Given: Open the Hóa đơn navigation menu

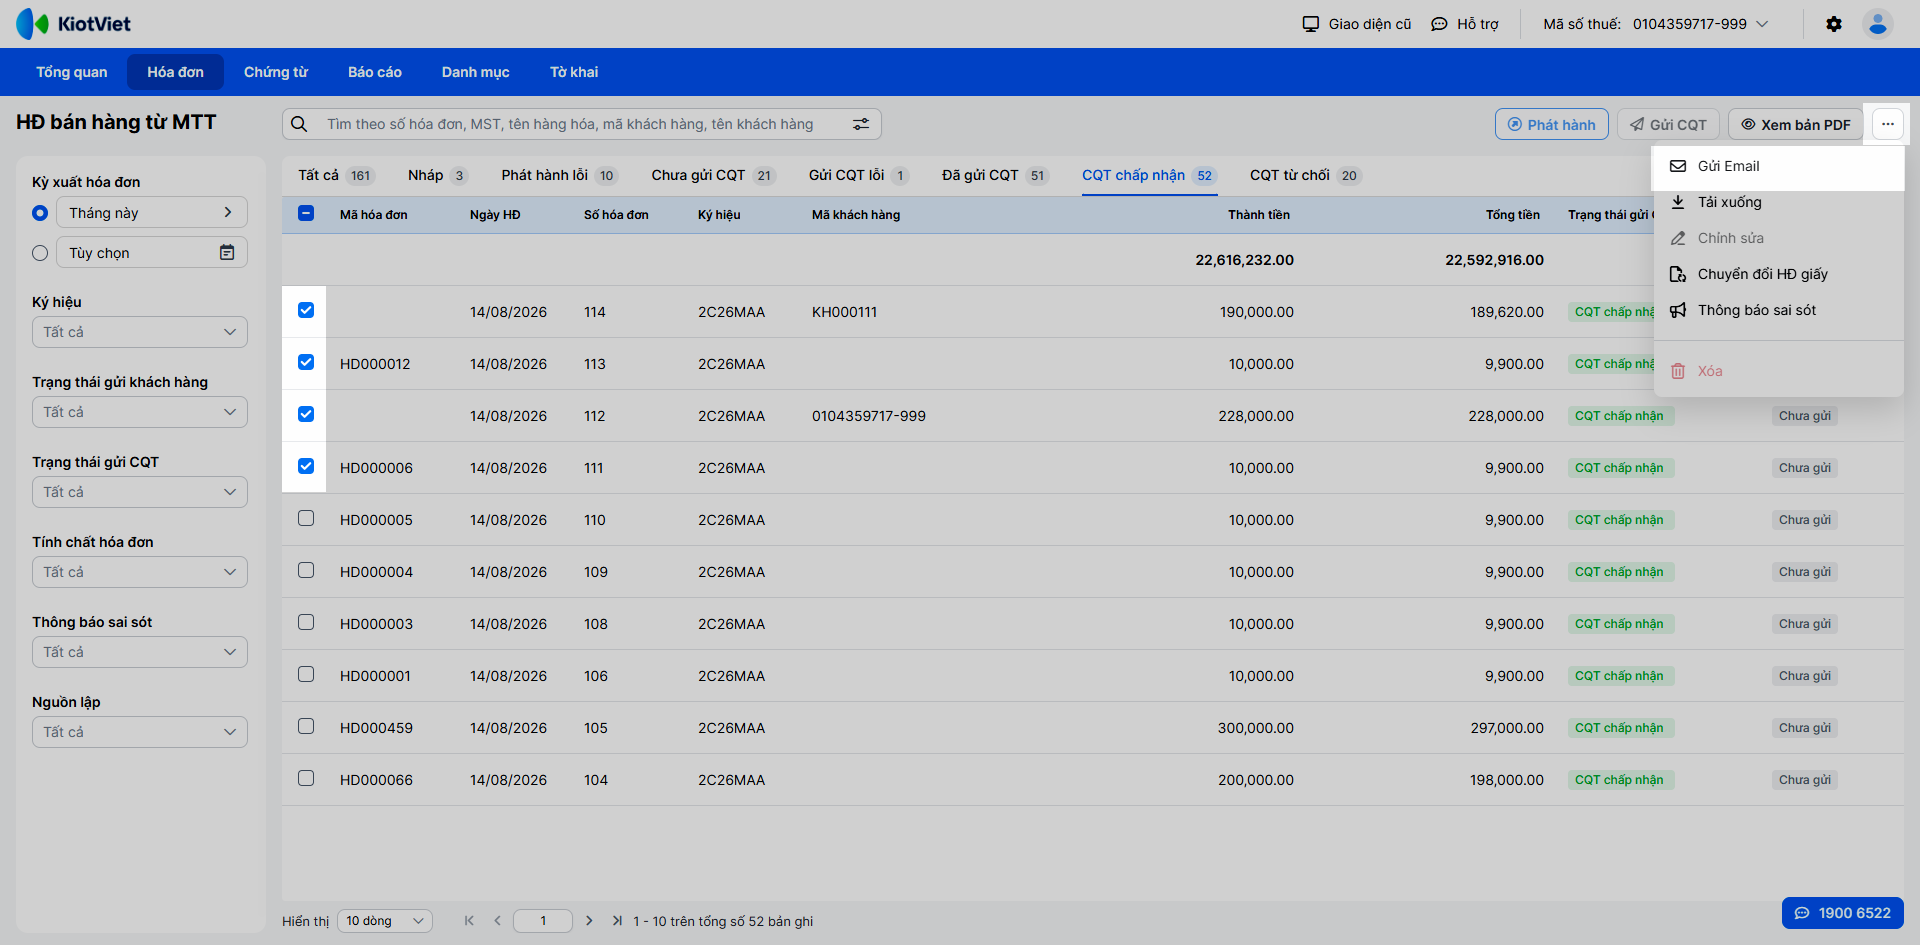Looking at the screenshot, I should point(176,72).
